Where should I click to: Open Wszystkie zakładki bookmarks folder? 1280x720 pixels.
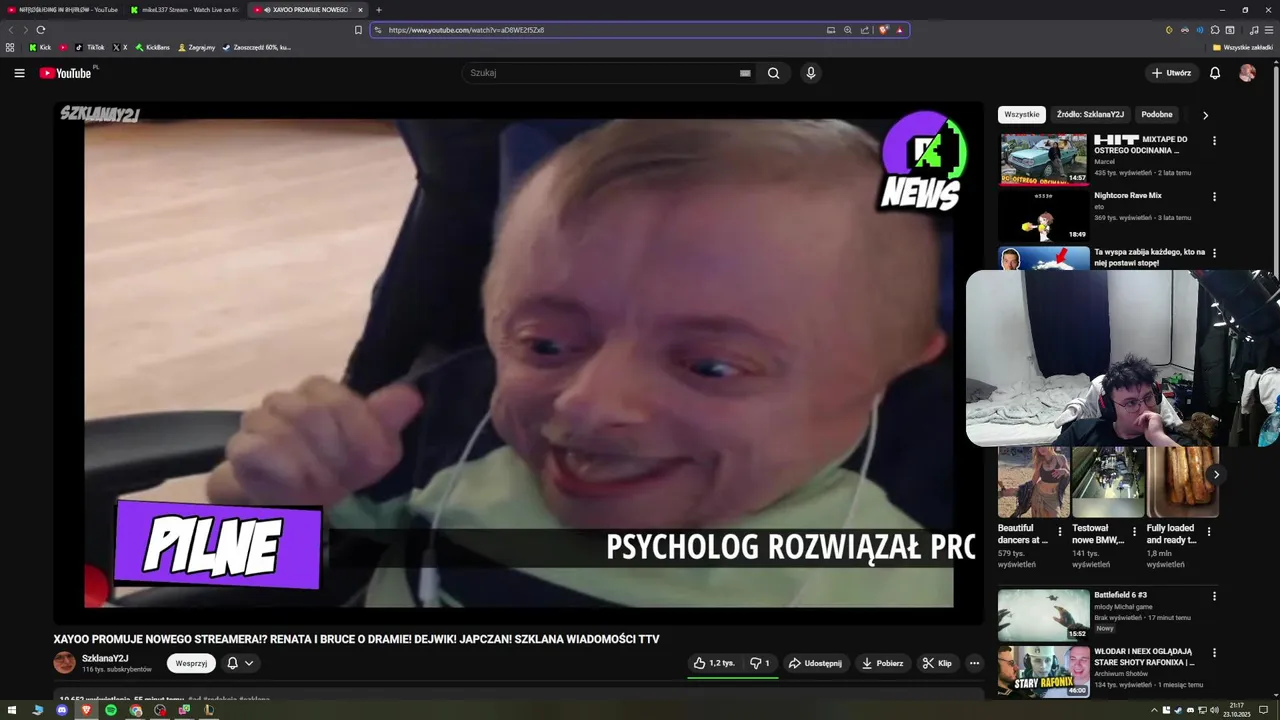[x=1243, y=47]
